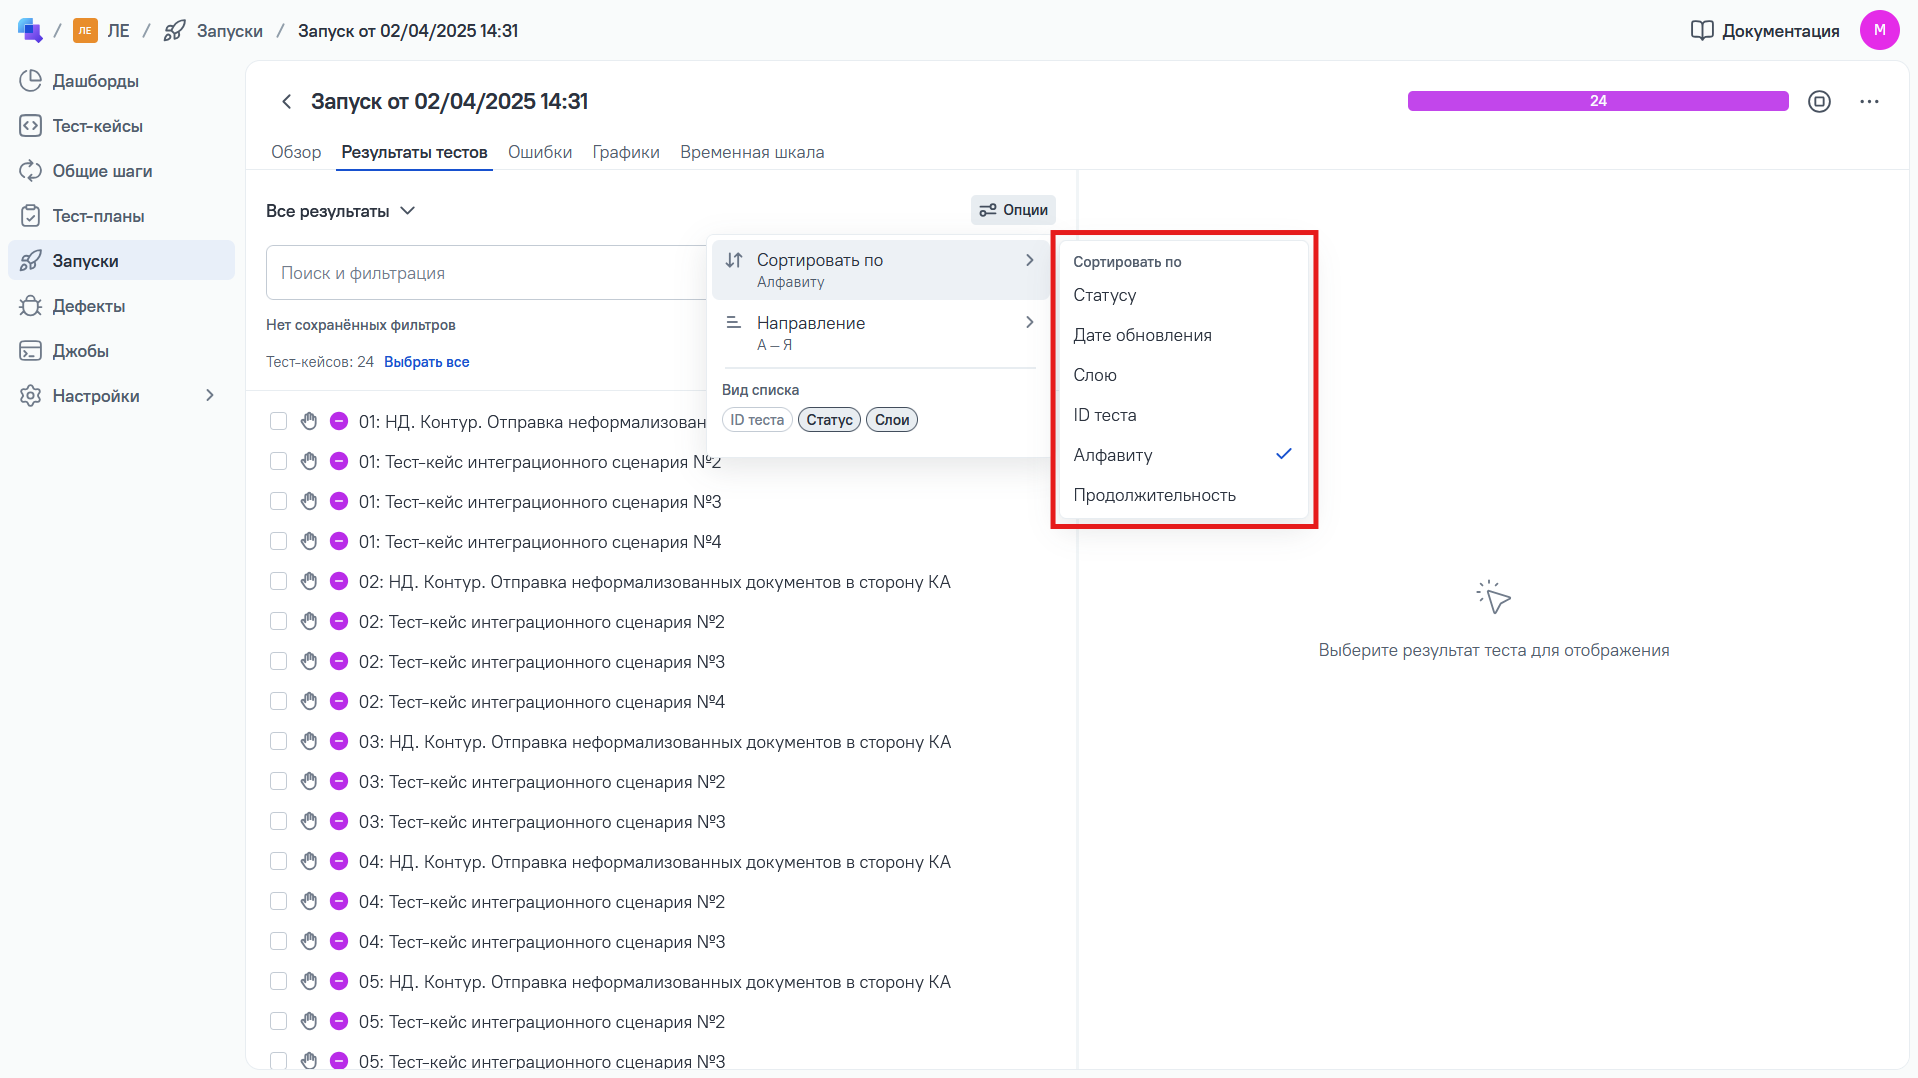Toggle the Статус list view chip
Image resolution: width=1918 pixels, height=1078 pixels.
(829, 420)
